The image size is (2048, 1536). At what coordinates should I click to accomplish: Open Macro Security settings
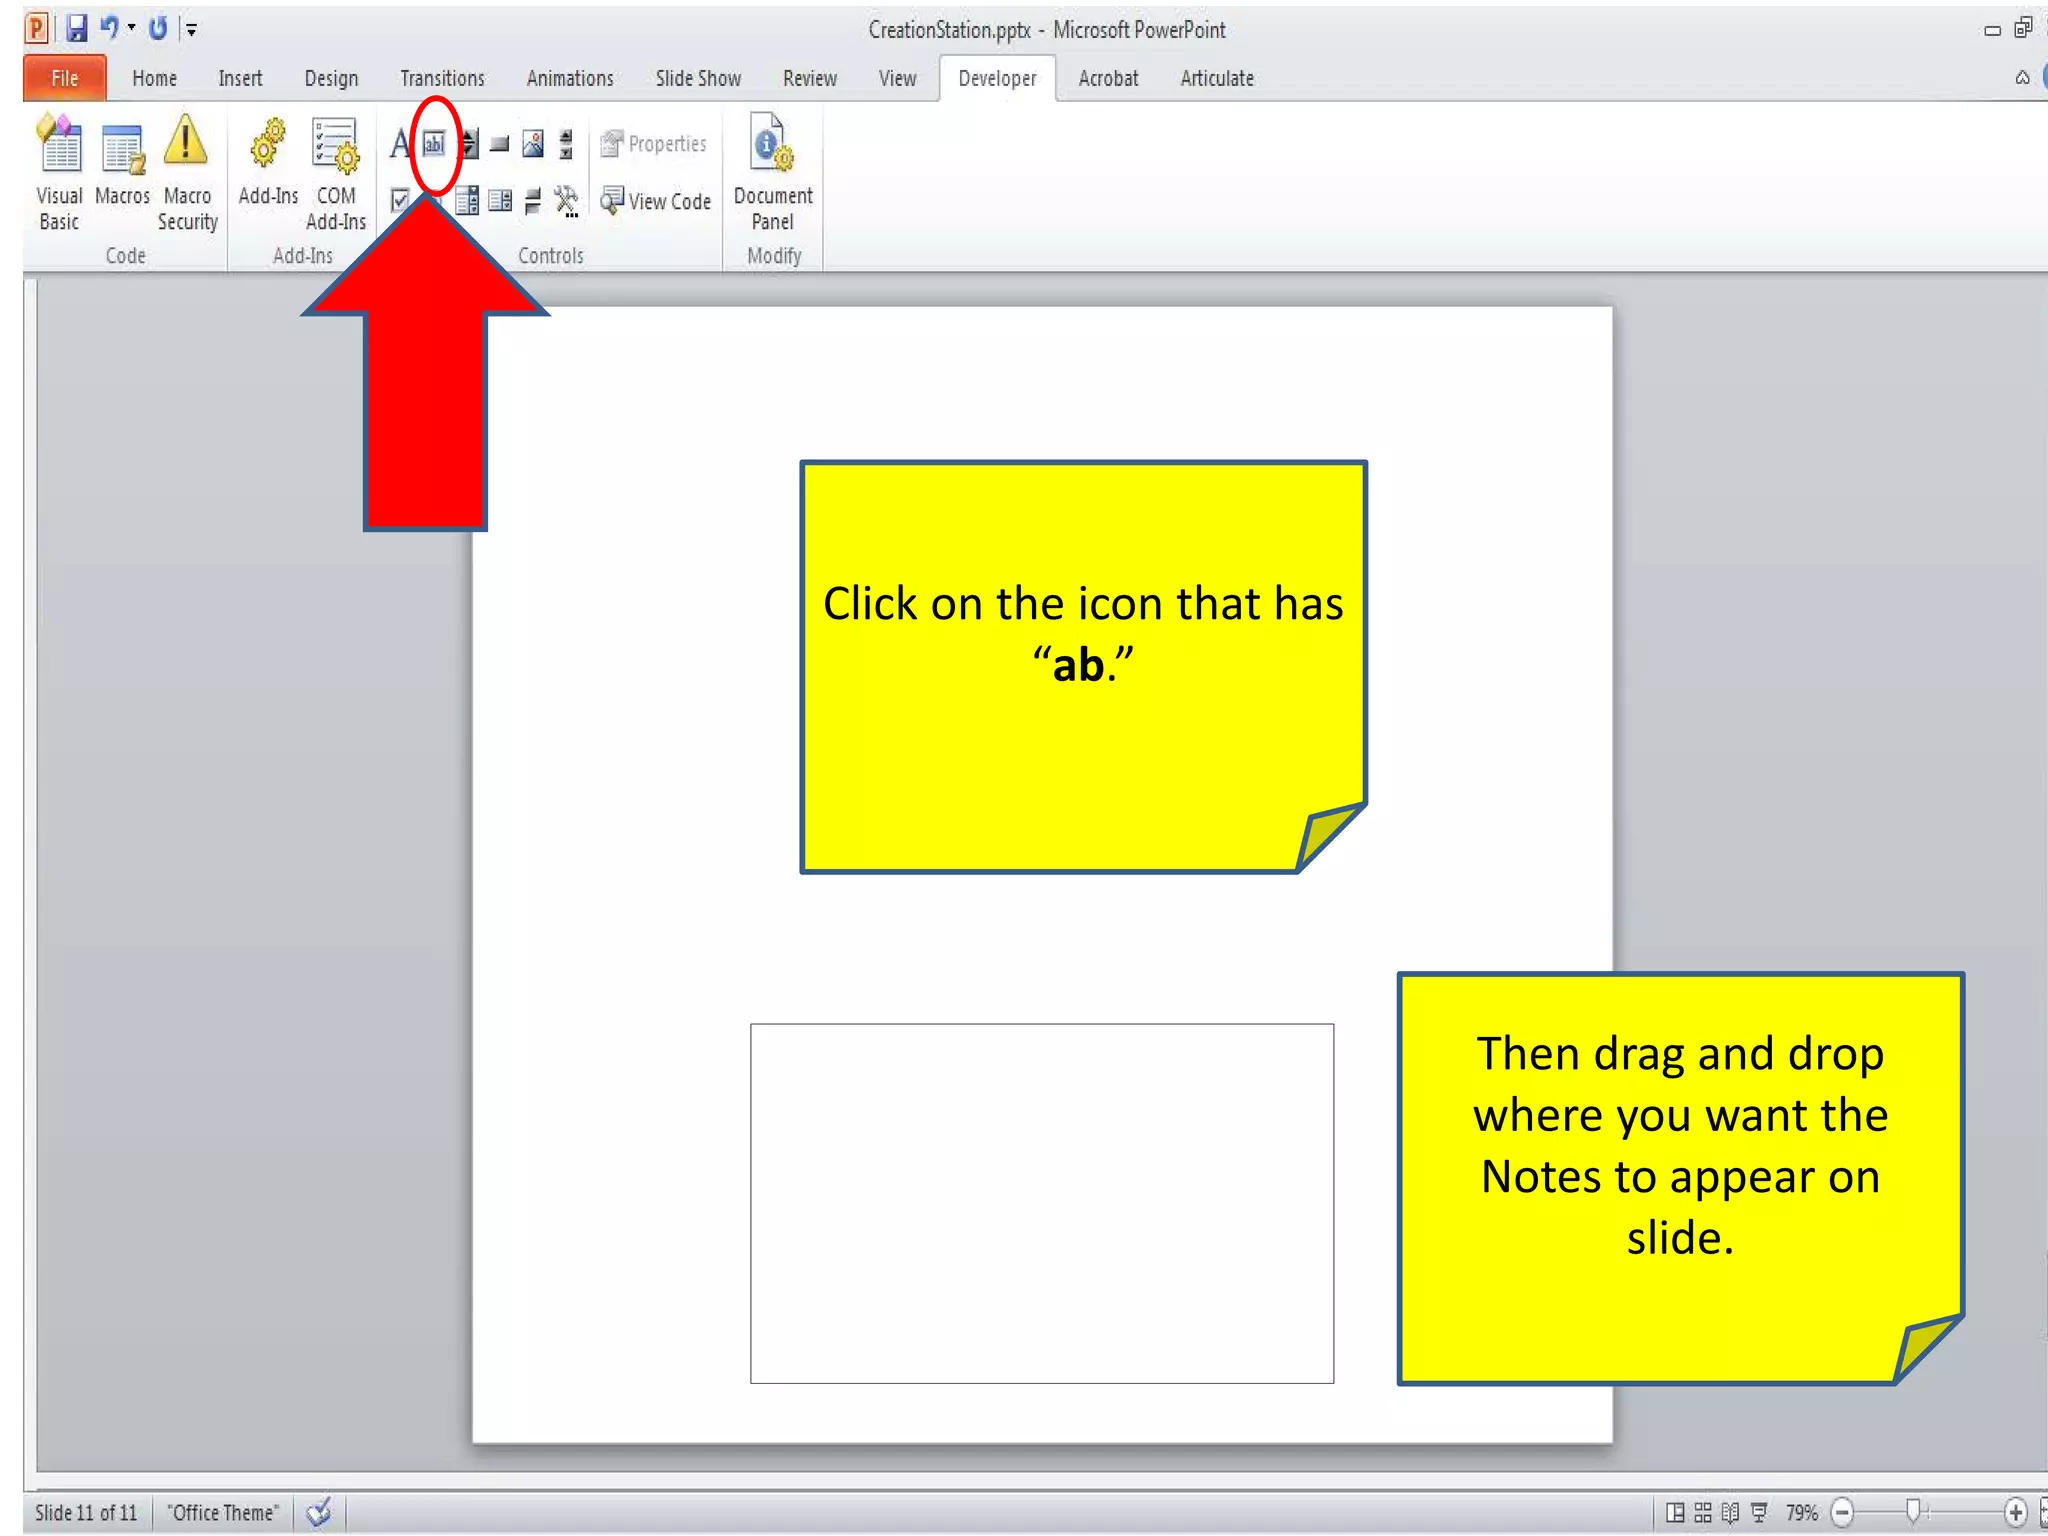[187, 173]
